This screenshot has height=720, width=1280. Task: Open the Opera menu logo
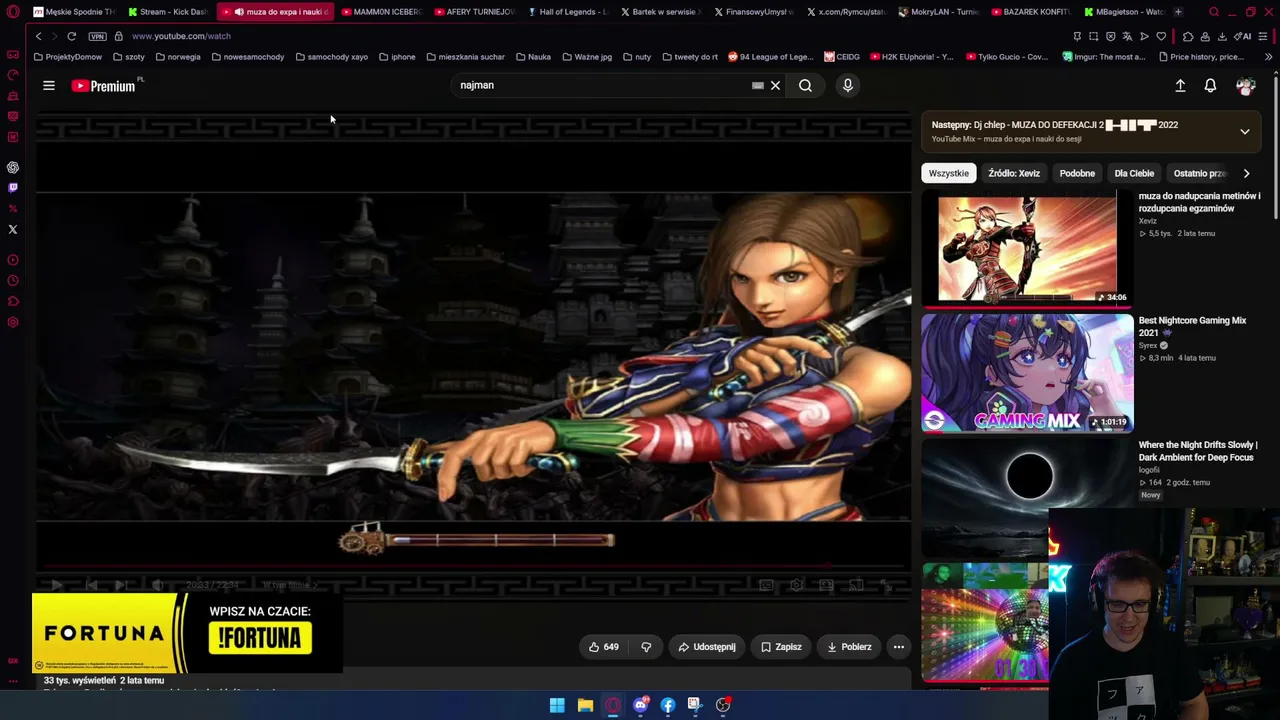click(12, 12)
